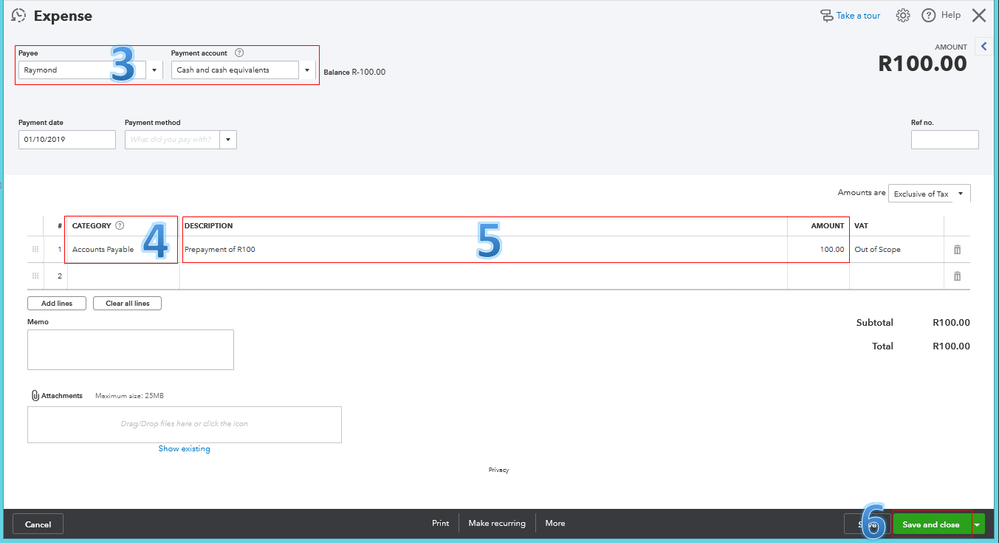999x543 pixels.
Task: Click the Cash and cash equivalents field
Action: click(235, 70)
